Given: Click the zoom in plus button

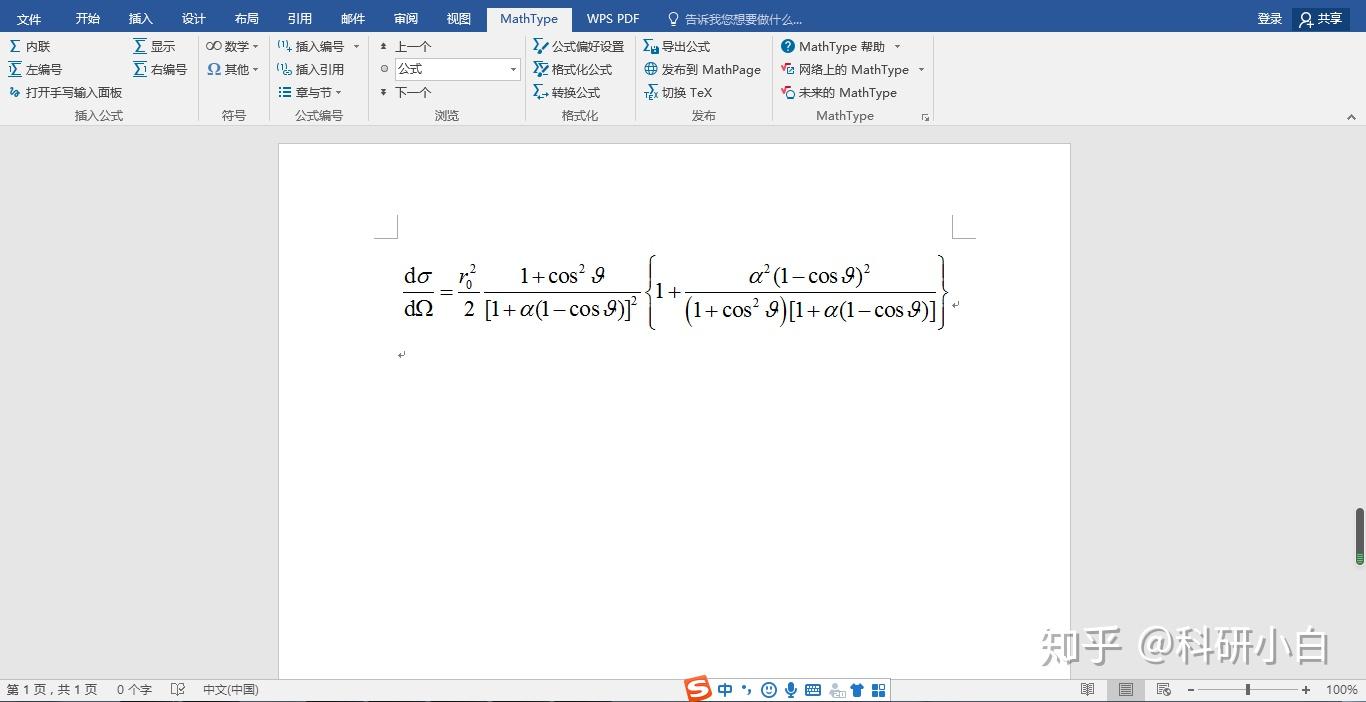Looking at the screenshot, I should point(1306,689).
